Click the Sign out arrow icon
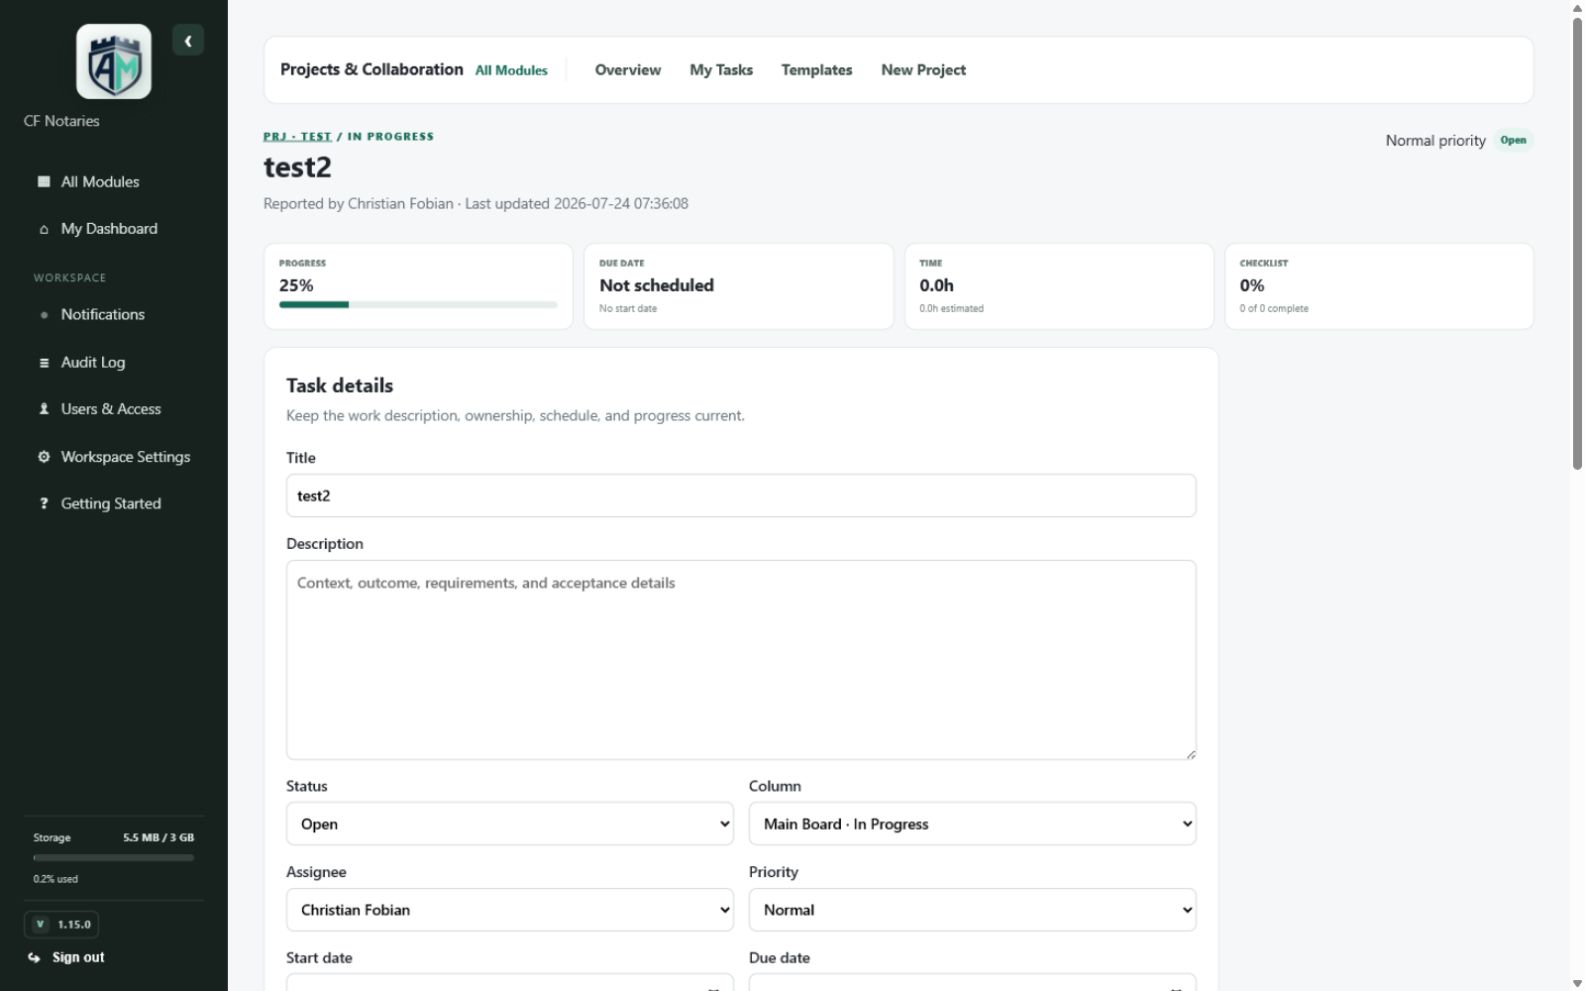This screenshot has width=1585, height=991. [x=34, y=958]
